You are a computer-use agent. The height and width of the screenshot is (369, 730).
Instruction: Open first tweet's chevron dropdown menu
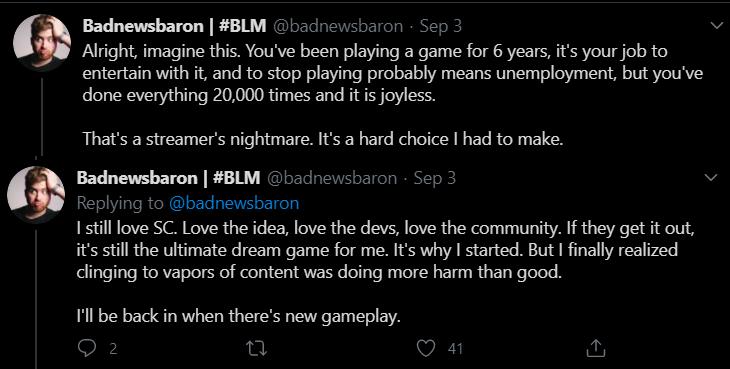pyautogui.click(x=717, y=26)
